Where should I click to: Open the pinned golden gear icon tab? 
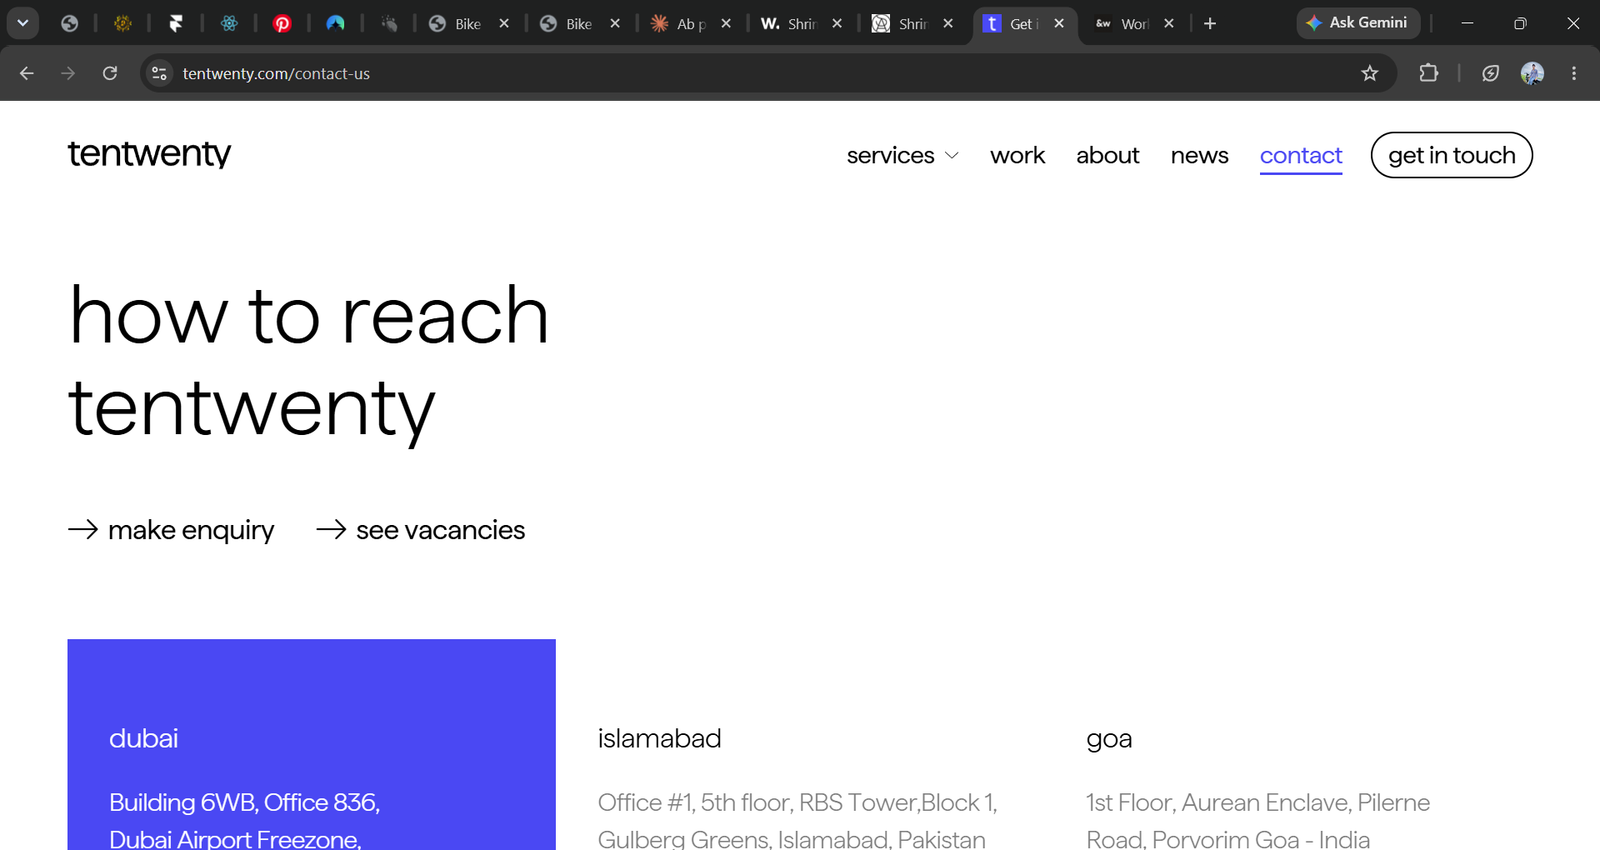pyautogui.click(x=123, y=23)
